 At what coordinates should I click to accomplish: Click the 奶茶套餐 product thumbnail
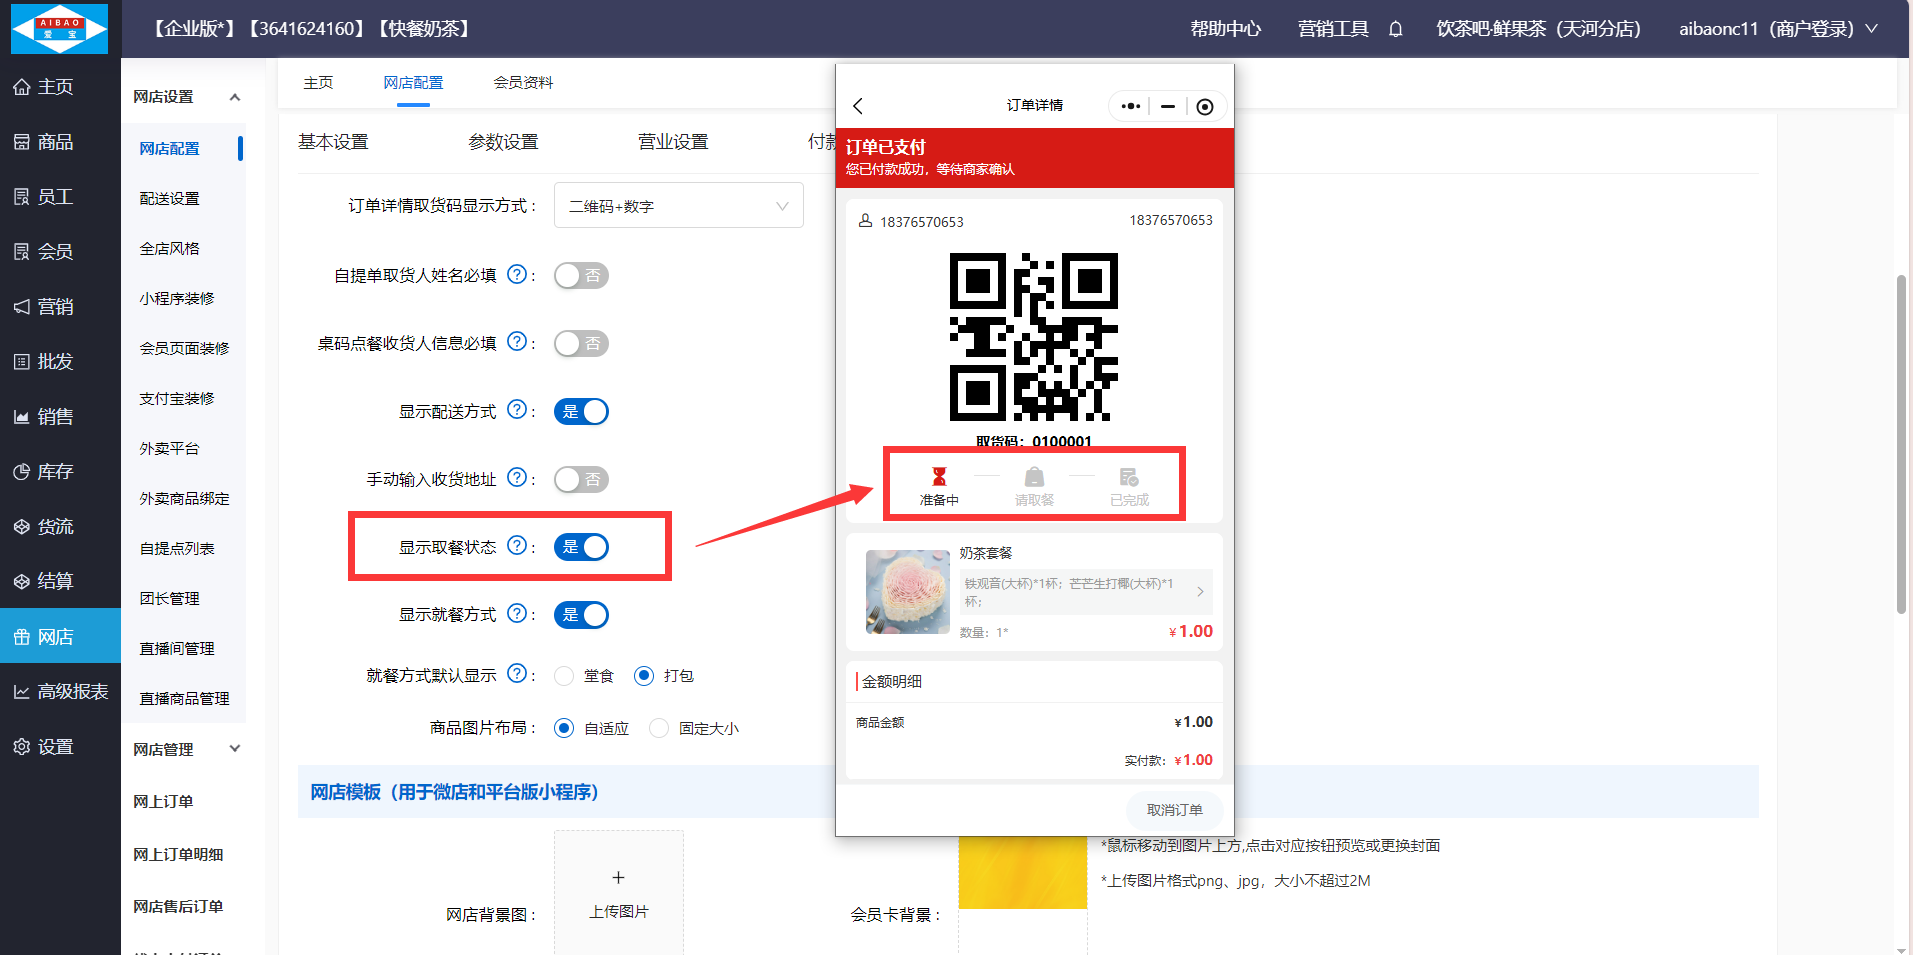(908, 592)
